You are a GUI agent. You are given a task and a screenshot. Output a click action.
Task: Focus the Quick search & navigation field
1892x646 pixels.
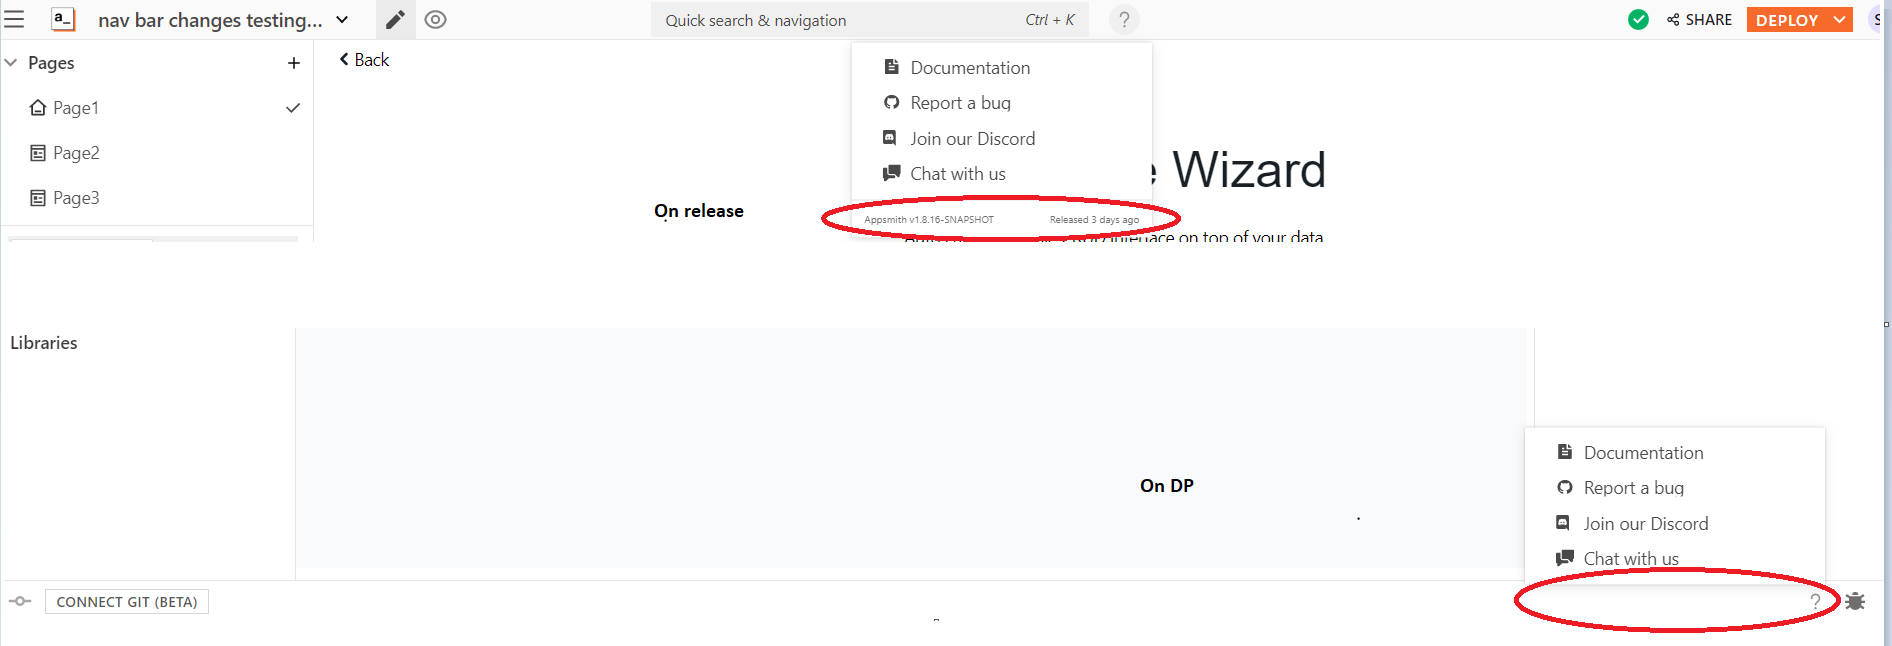tap(870, 20)
